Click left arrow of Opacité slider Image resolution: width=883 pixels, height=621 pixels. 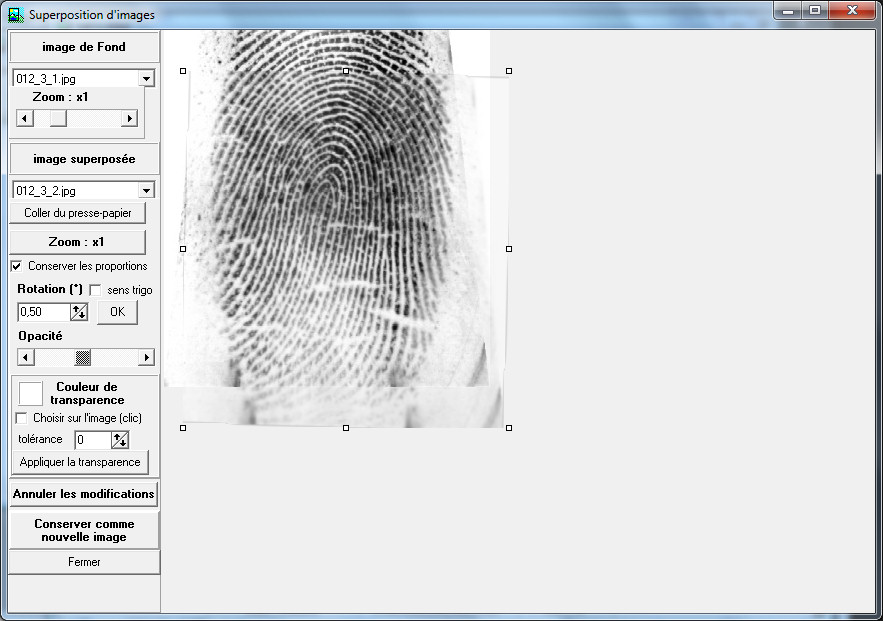click(x=25, y=358)
